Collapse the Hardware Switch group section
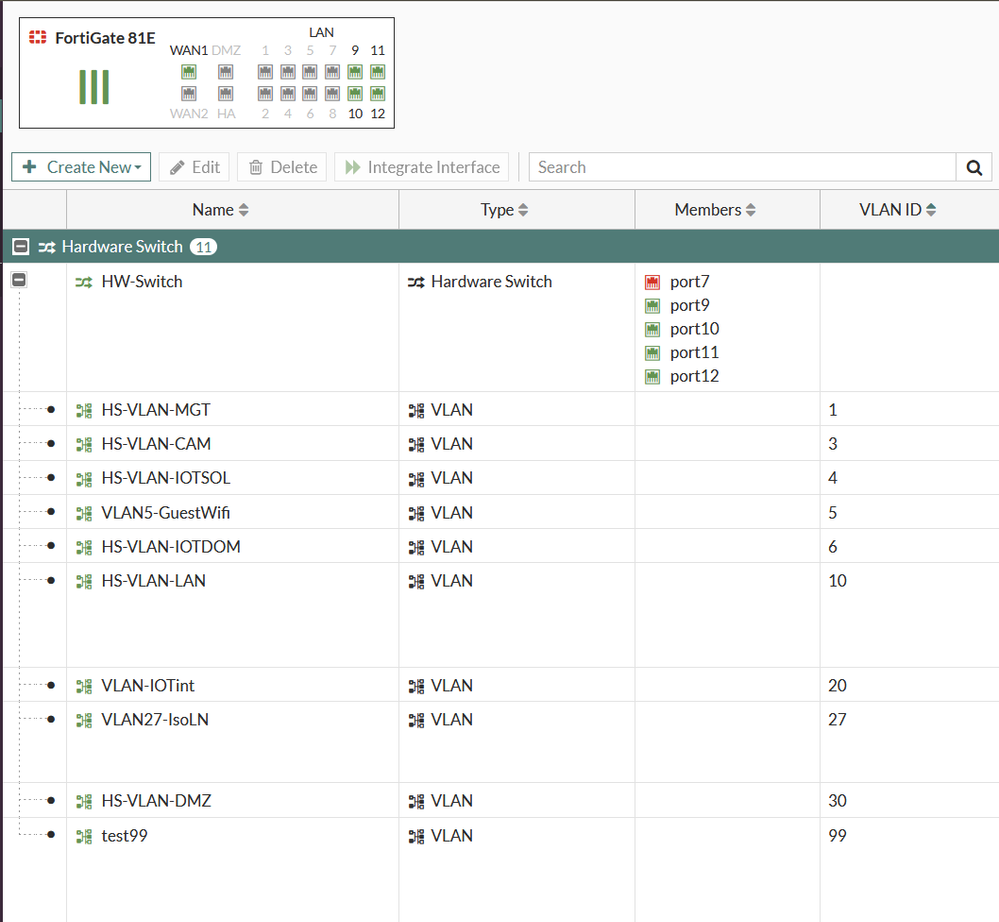 tap(20, 246)
